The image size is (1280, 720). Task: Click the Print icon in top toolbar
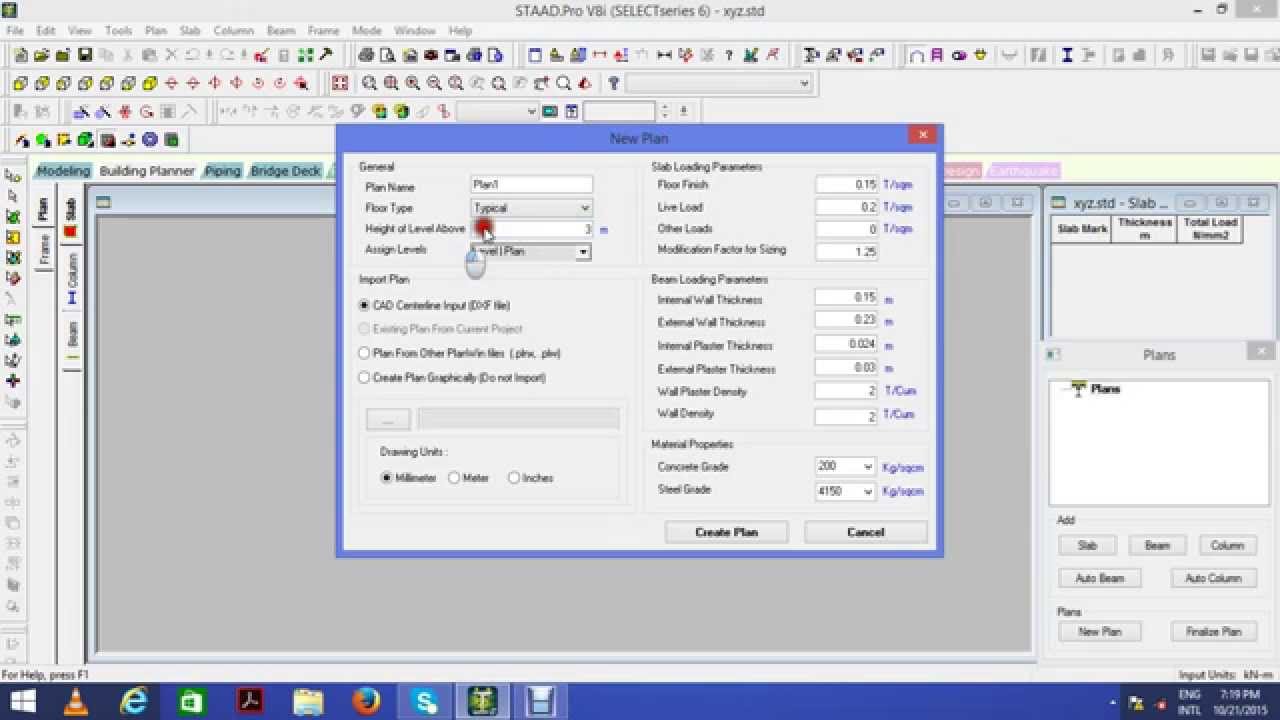coord(365,55)
